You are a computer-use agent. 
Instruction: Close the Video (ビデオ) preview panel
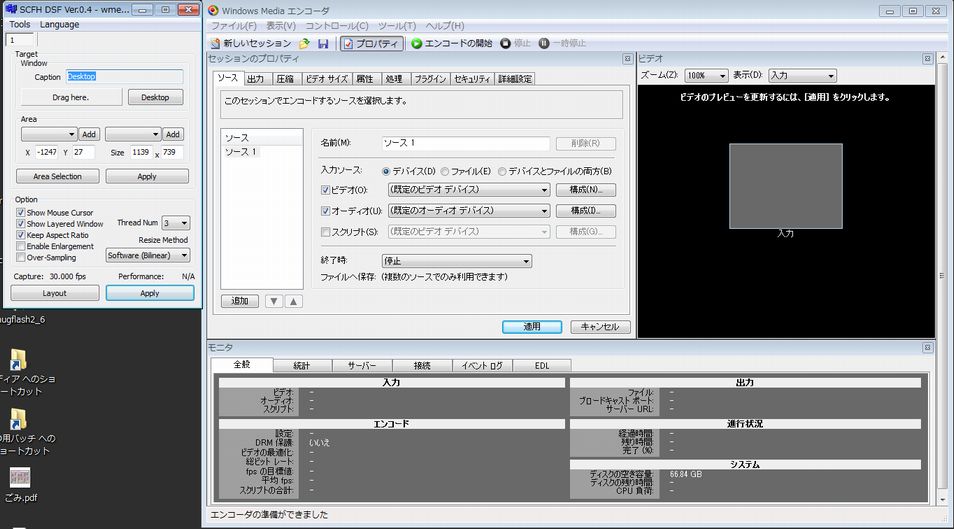pyautogui.click(x=927, y=58)
